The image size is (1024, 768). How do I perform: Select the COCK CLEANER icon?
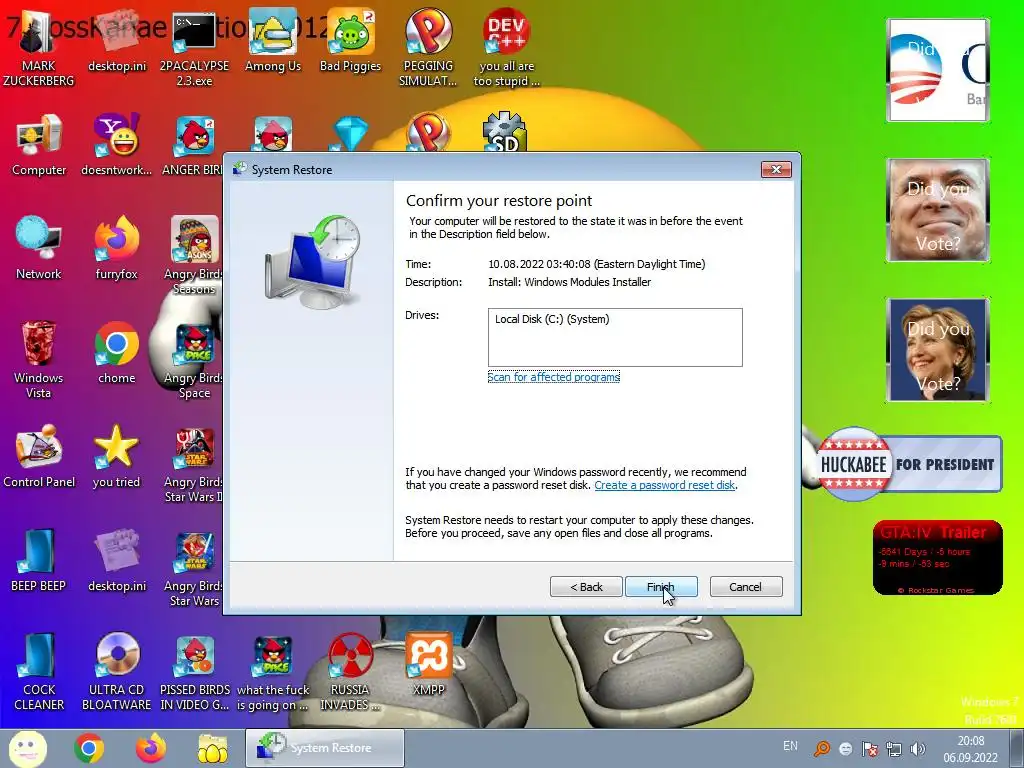coord(39,673)
